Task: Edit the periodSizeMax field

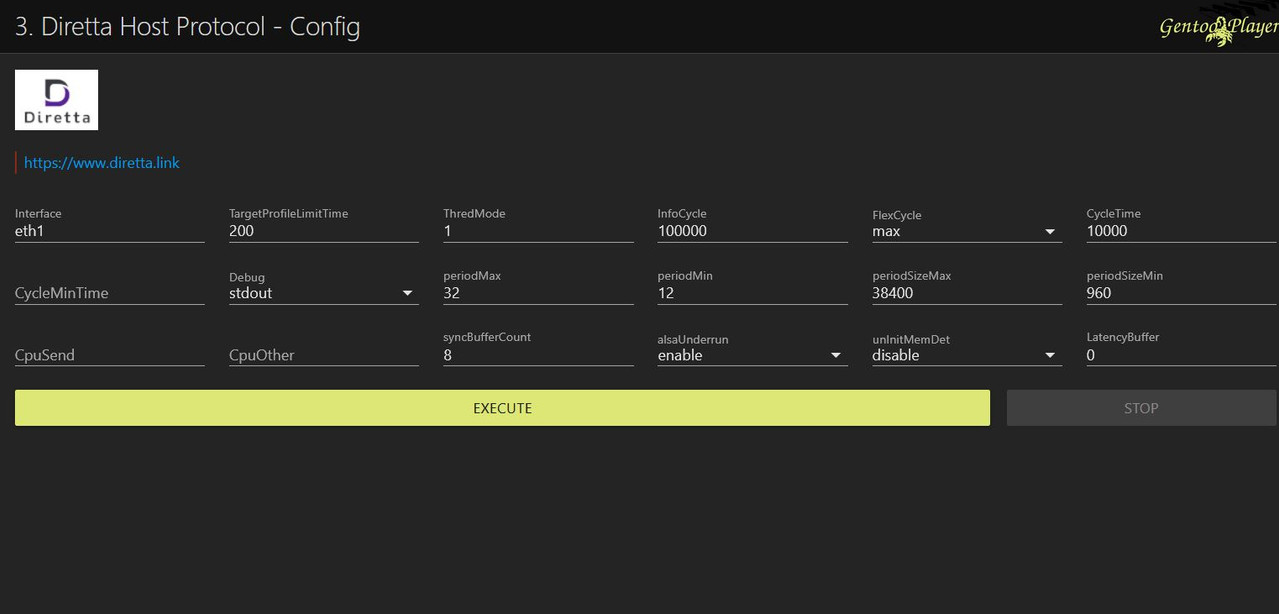Action: pyautogui.click(x=966, y=293)
